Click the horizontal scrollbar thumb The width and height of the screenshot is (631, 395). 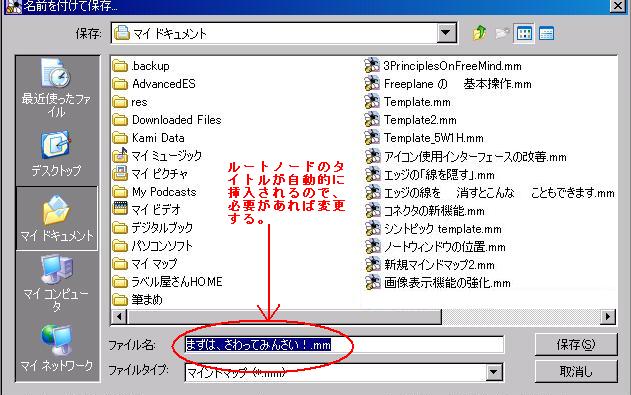point(284,317)
